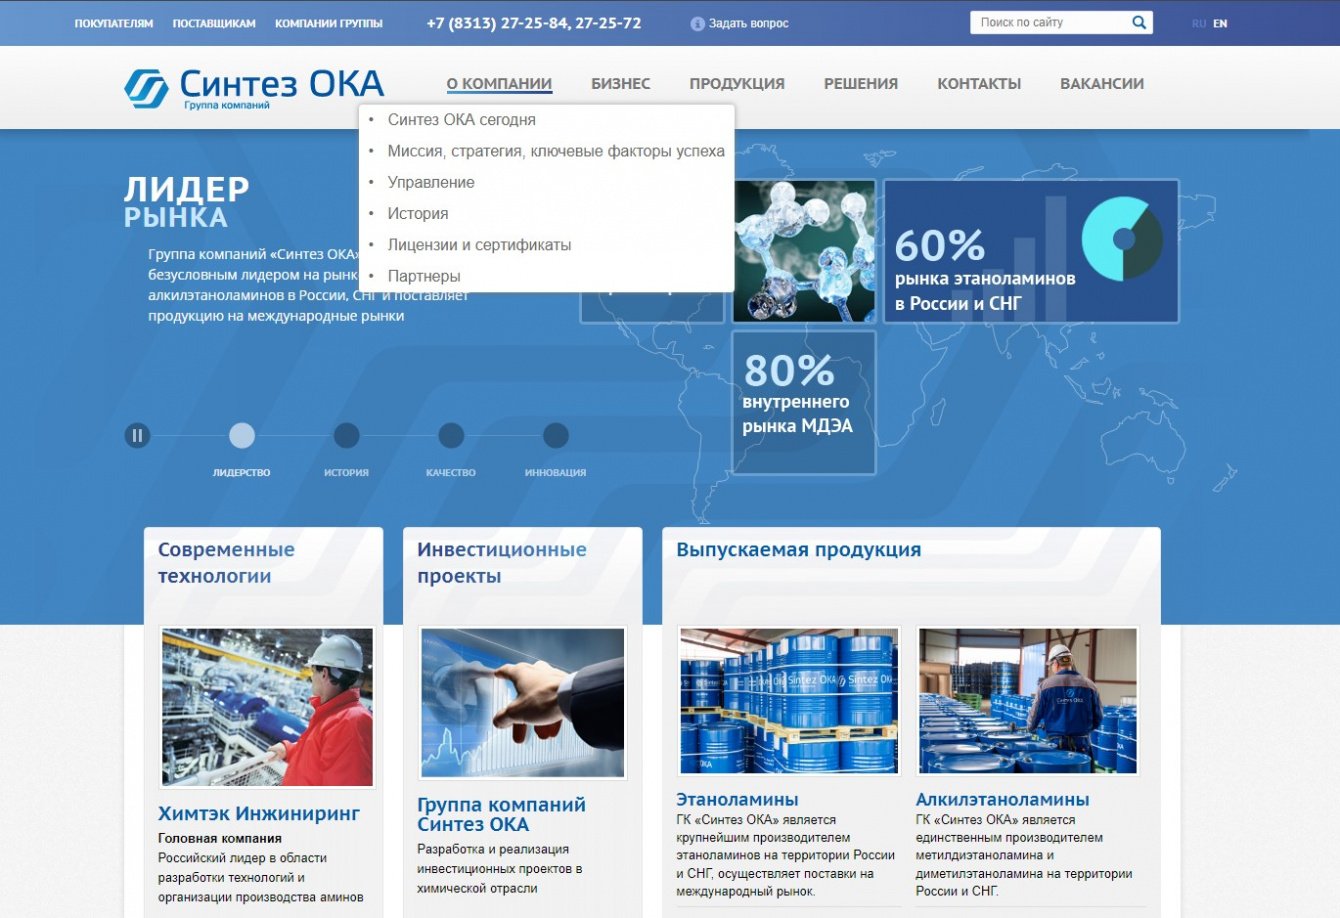
Task: Click the Задать вопрос link
Action: click(748, 24)
